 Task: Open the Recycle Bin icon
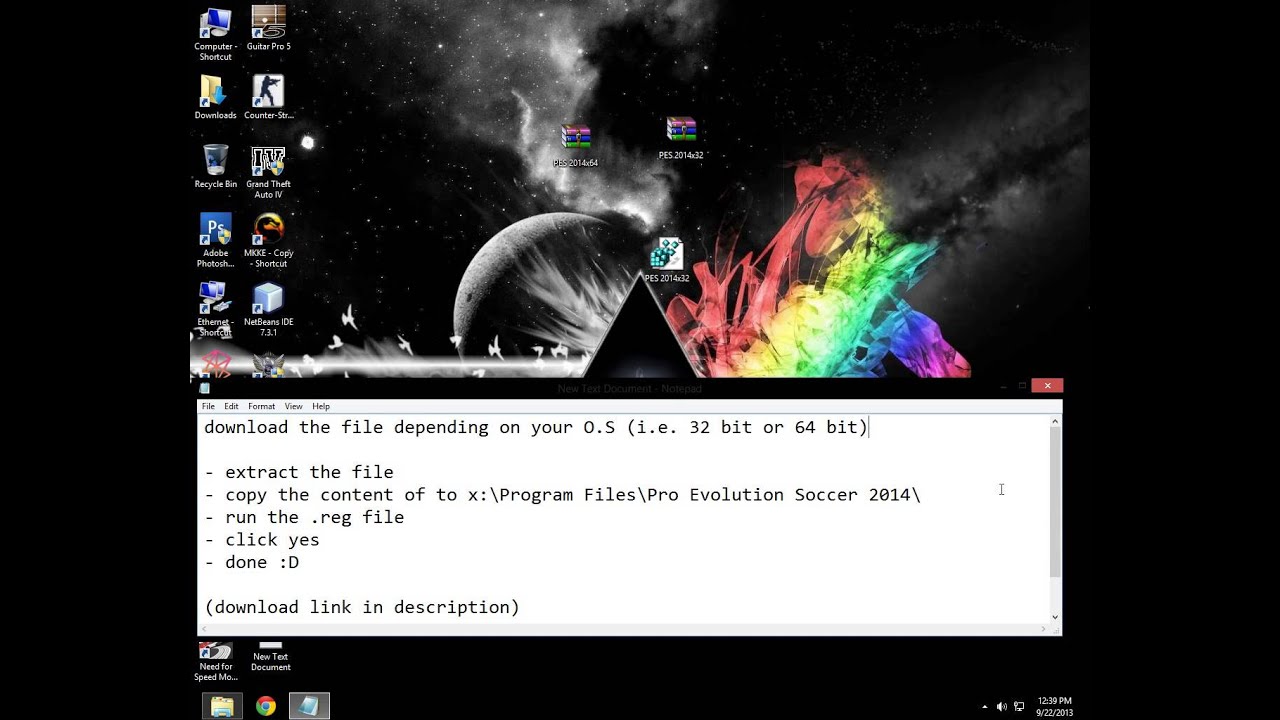(x=215, y=166)
